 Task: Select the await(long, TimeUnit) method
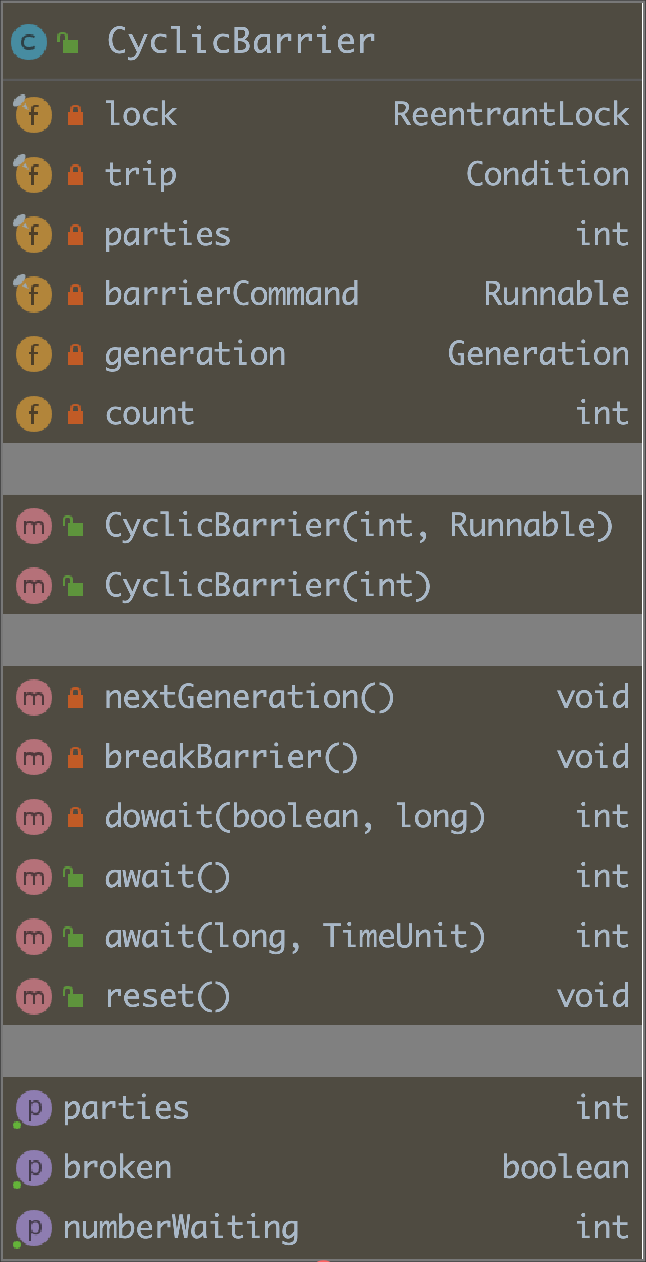coord(294,938)
